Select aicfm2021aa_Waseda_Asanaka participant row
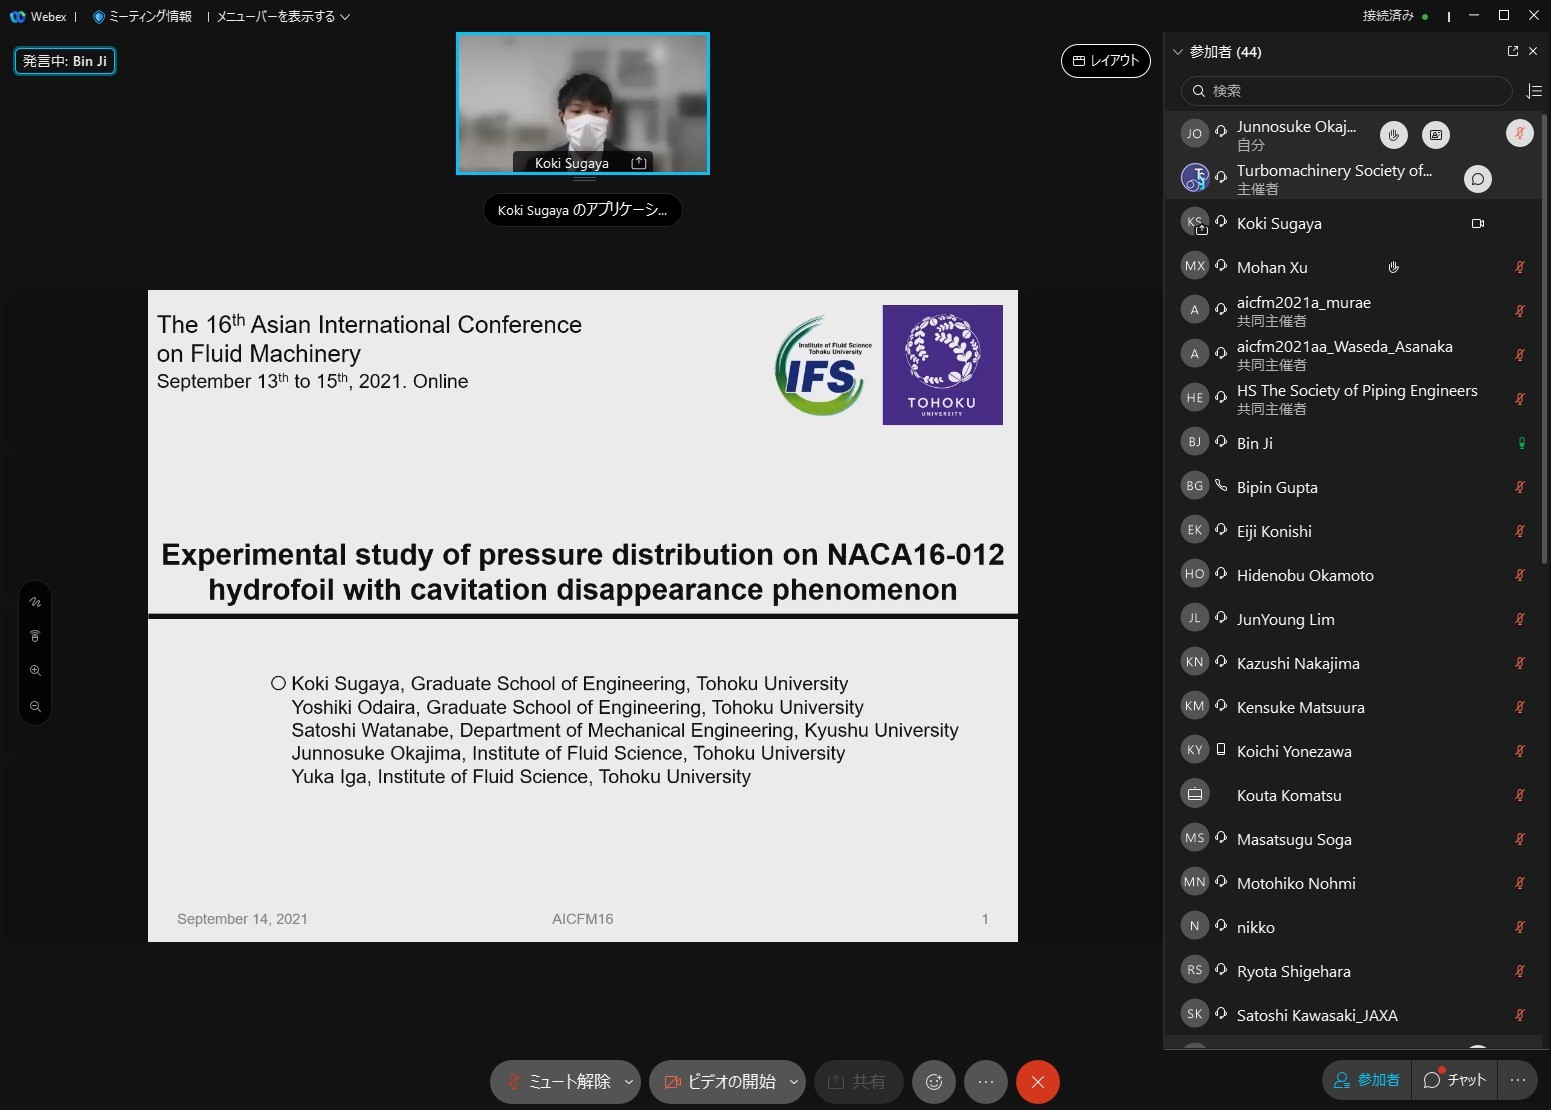1551x1110 pixels. pyautogui.click(x=1353, y=355)
